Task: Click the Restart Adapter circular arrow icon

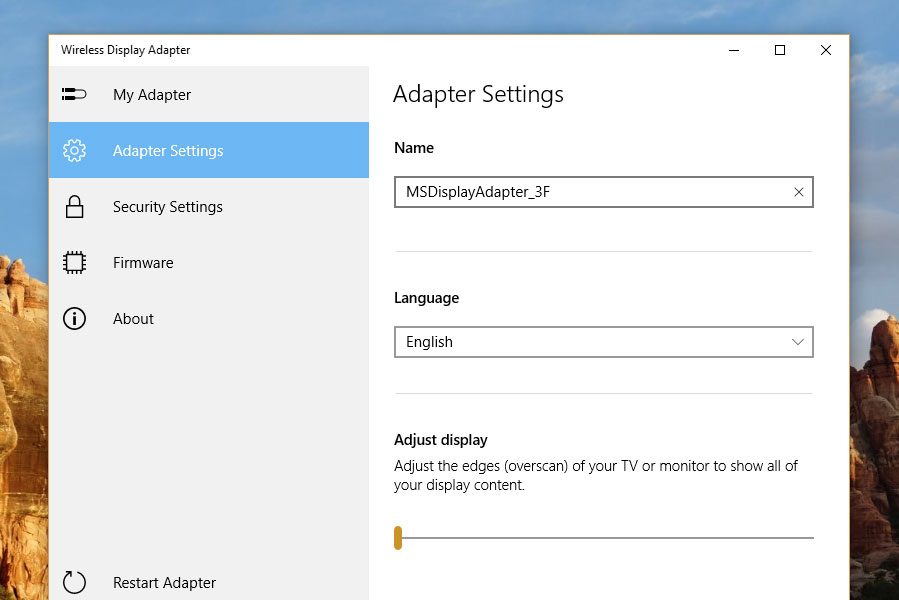Action: coord(74,582)
